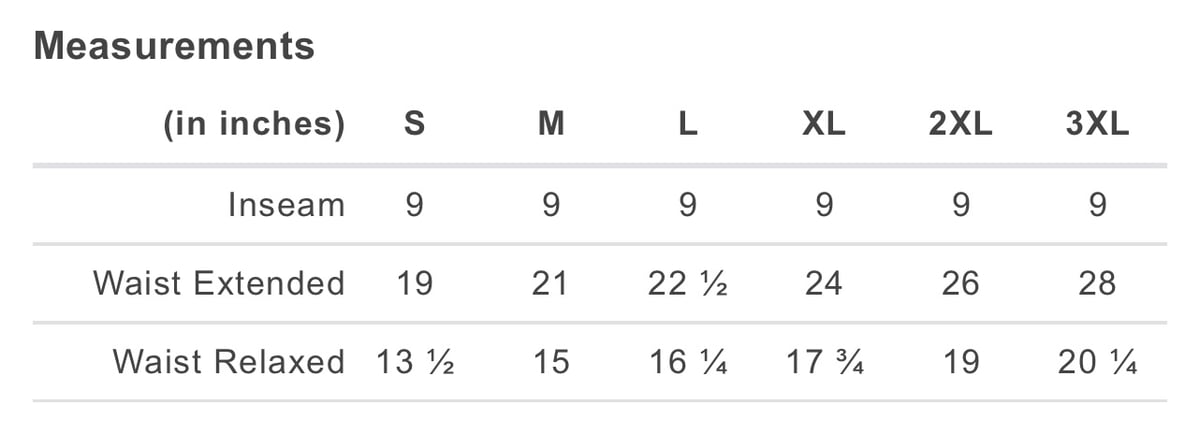This screenshot has height=434, width=1200.
Task: Click Waist Extended value 28 for 3XL
Action: click(x=1097, y=283)
